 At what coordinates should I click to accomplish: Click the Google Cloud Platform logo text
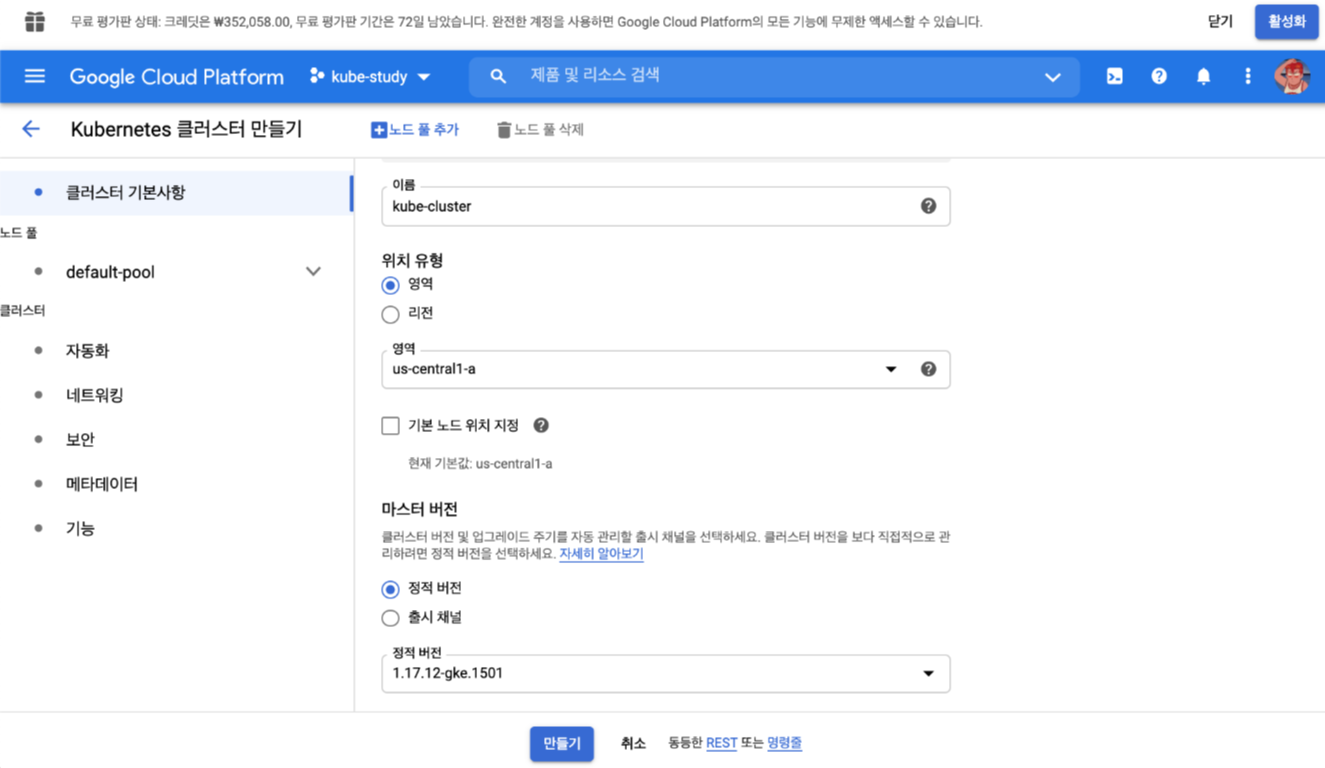pos(176,77)
